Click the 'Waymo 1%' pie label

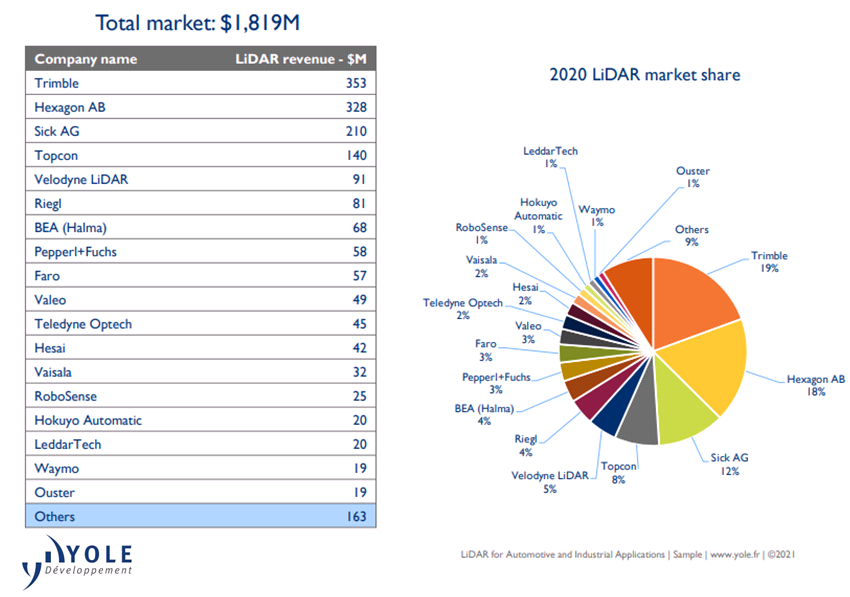[x=597, y=215]
